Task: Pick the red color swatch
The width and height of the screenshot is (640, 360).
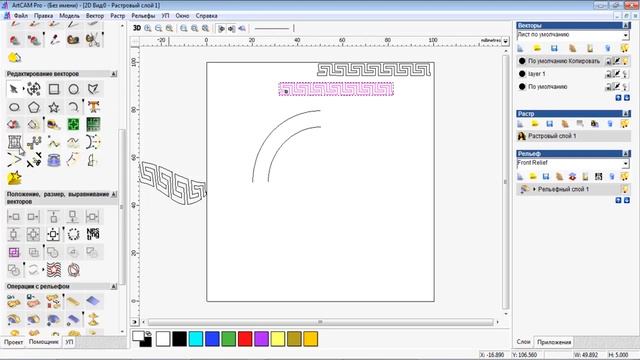Action: [245, 339]
